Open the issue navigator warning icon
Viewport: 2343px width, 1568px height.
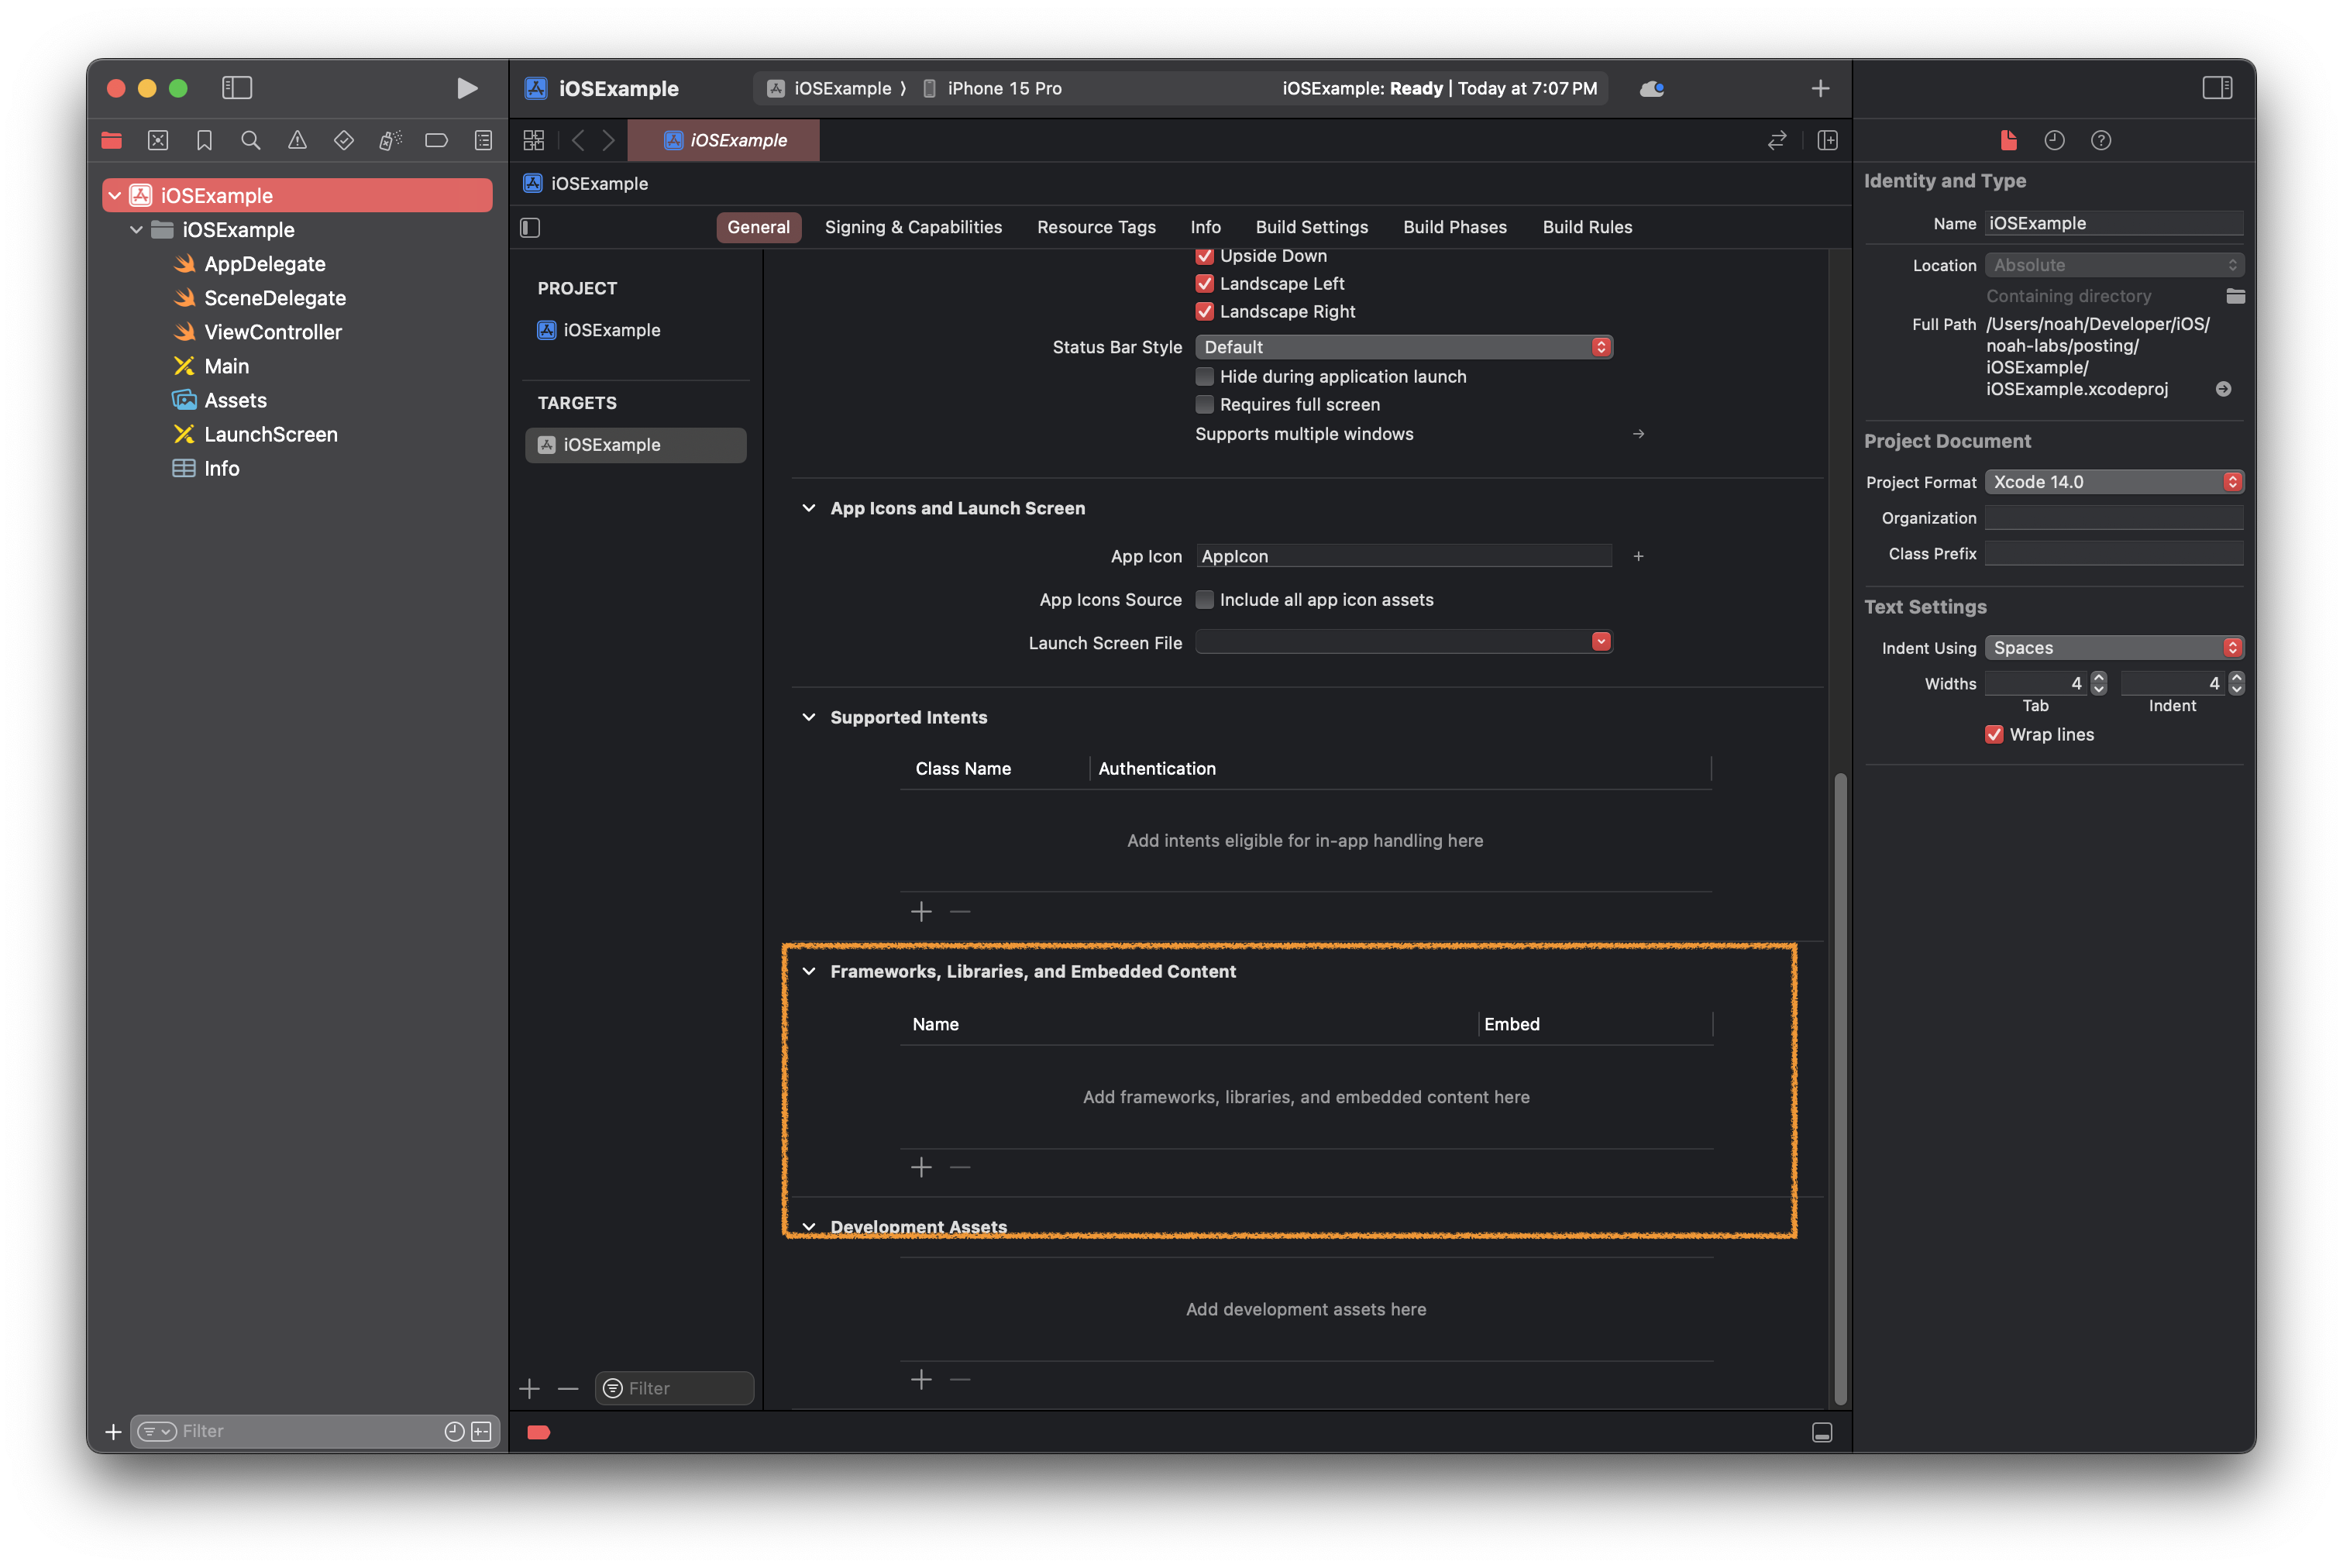coord(297,140)
